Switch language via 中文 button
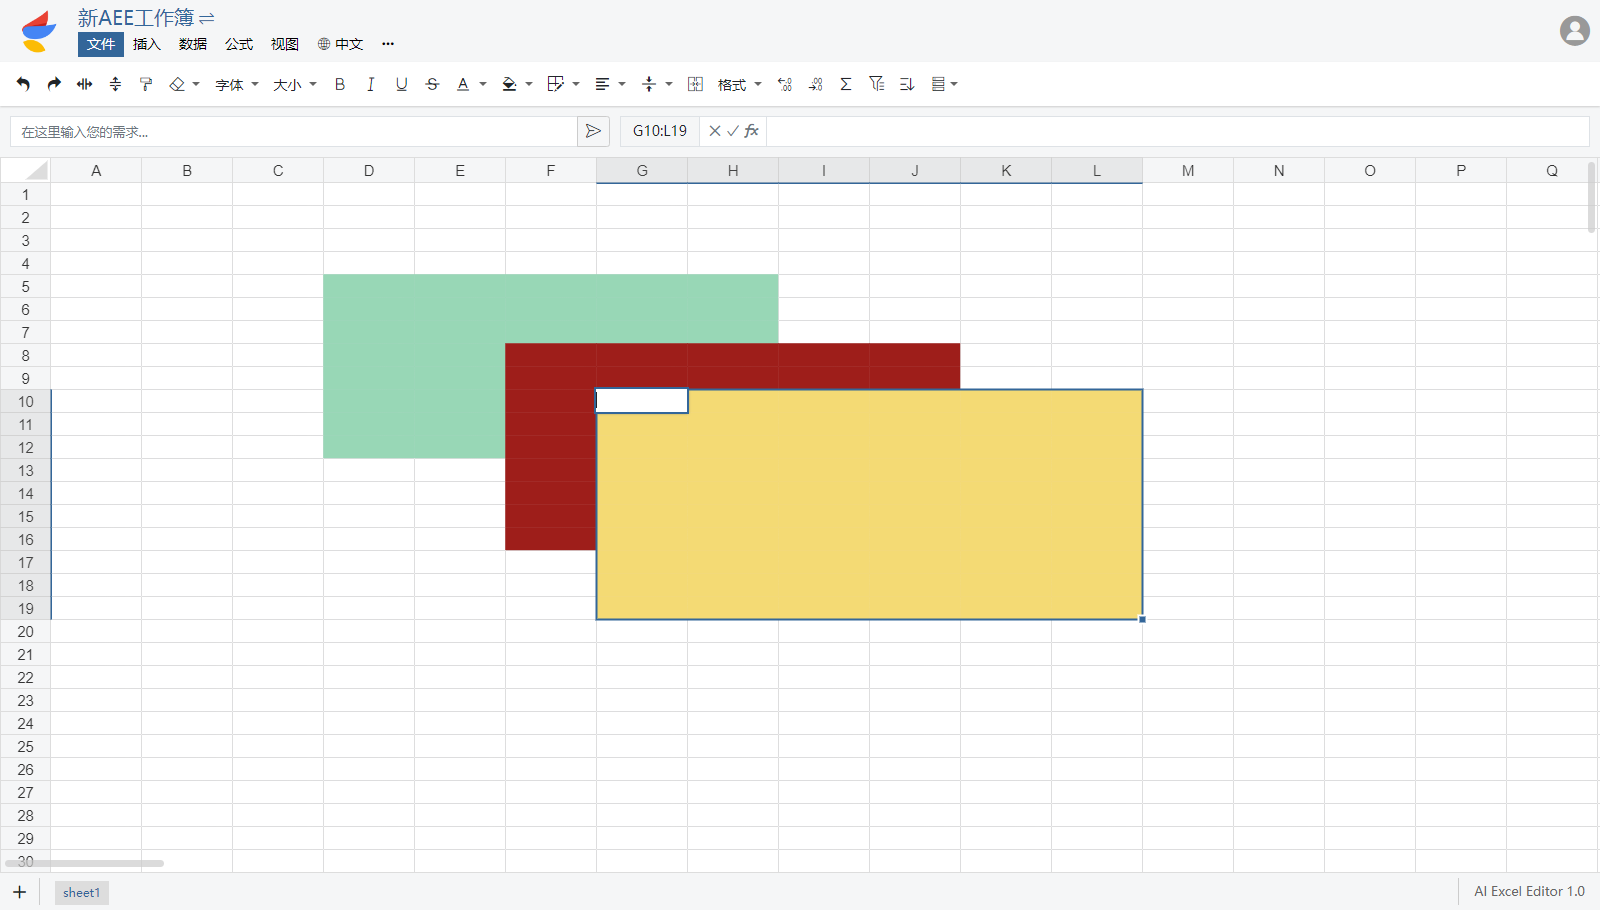 [x=340, y=44]
